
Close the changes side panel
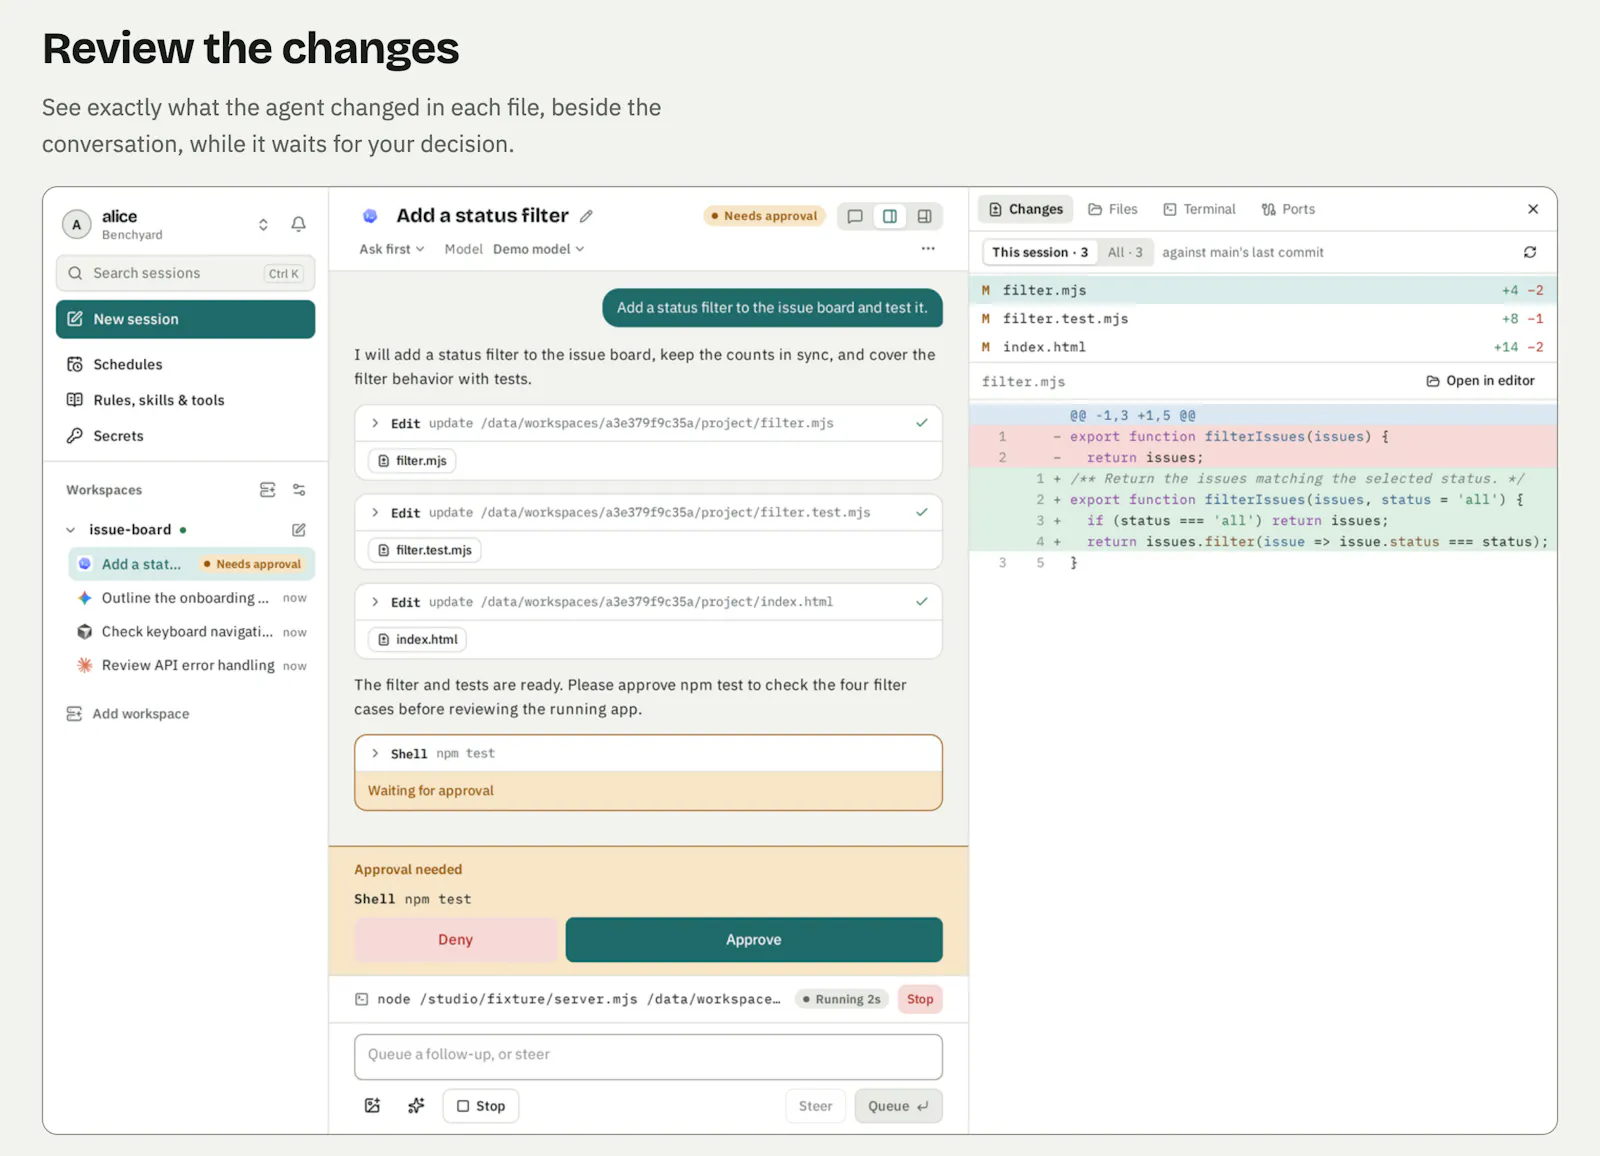1533,209
